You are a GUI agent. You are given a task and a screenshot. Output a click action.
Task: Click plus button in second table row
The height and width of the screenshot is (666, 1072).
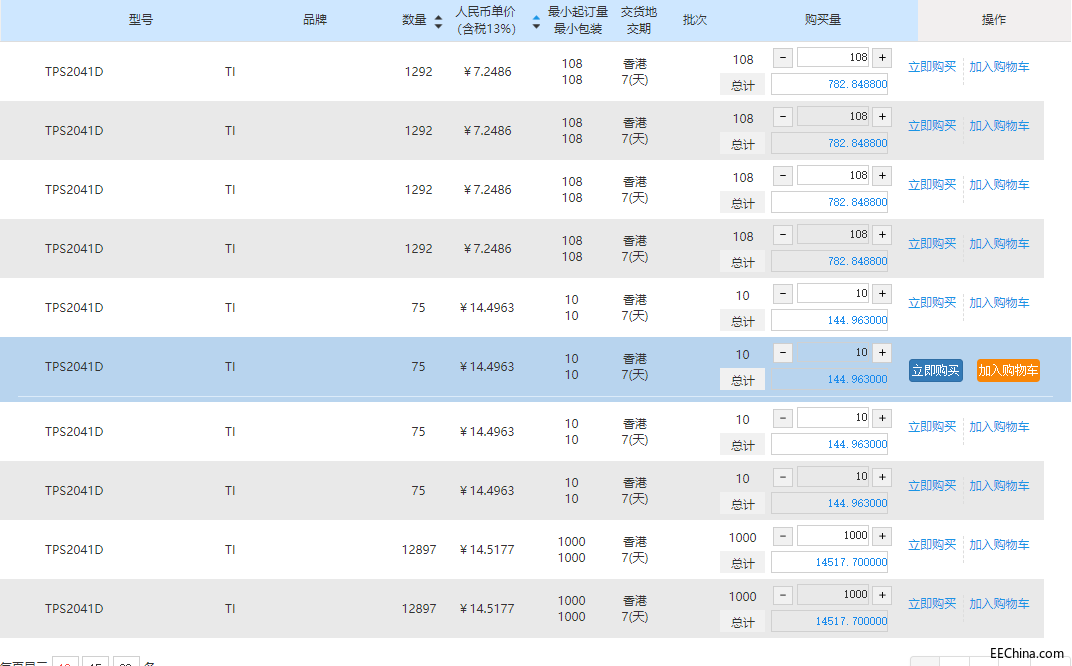point(882,116)
